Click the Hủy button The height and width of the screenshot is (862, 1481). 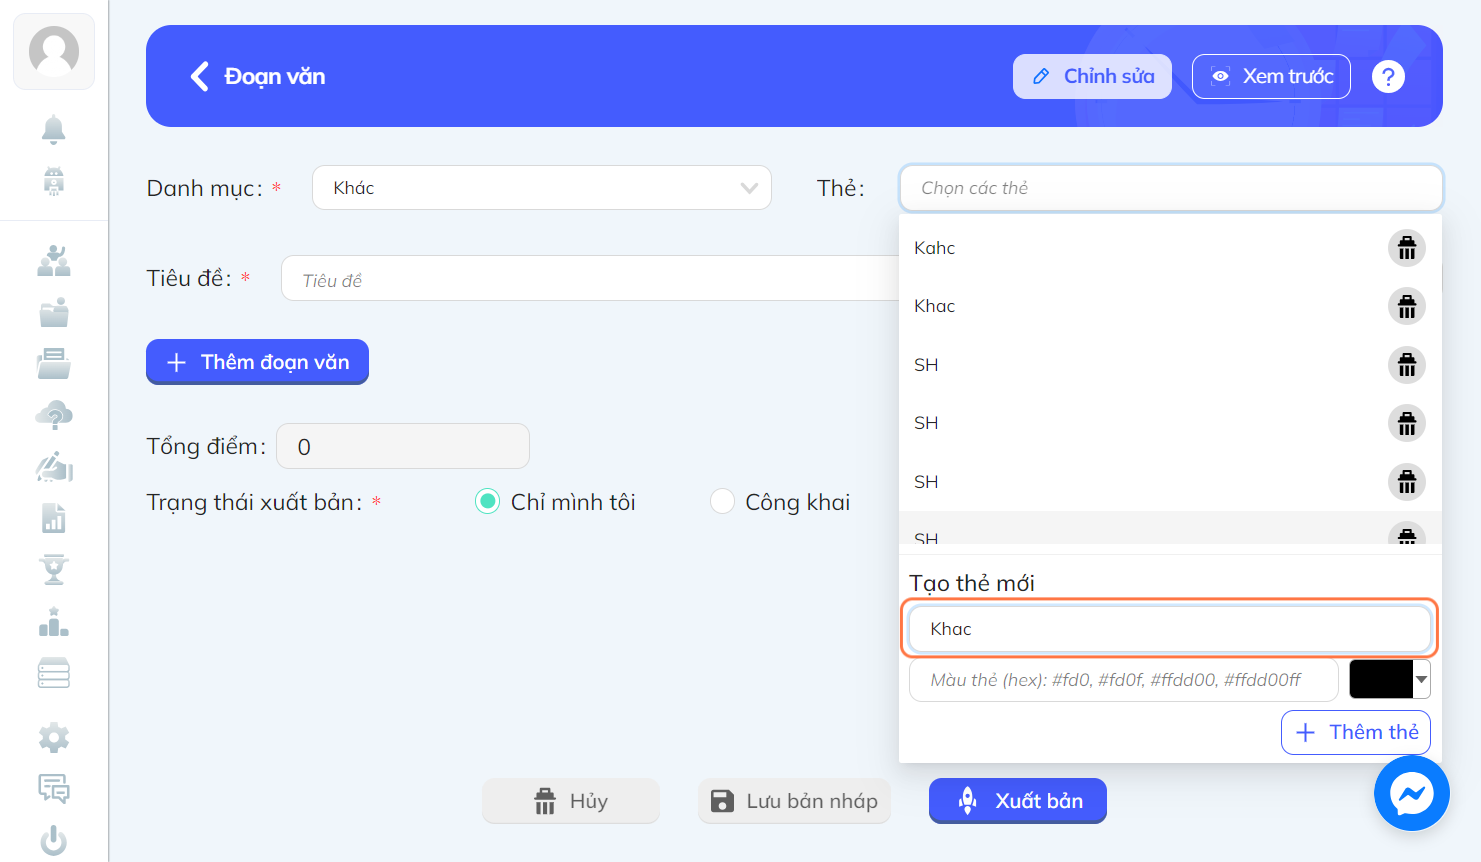point(571,801)
